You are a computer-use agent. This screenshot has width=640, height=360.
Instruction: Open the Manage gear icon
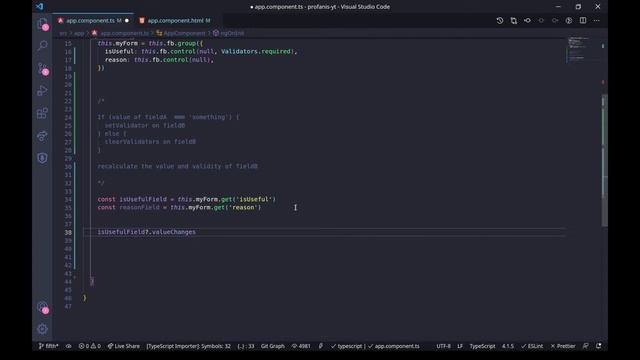click(42, 329)
